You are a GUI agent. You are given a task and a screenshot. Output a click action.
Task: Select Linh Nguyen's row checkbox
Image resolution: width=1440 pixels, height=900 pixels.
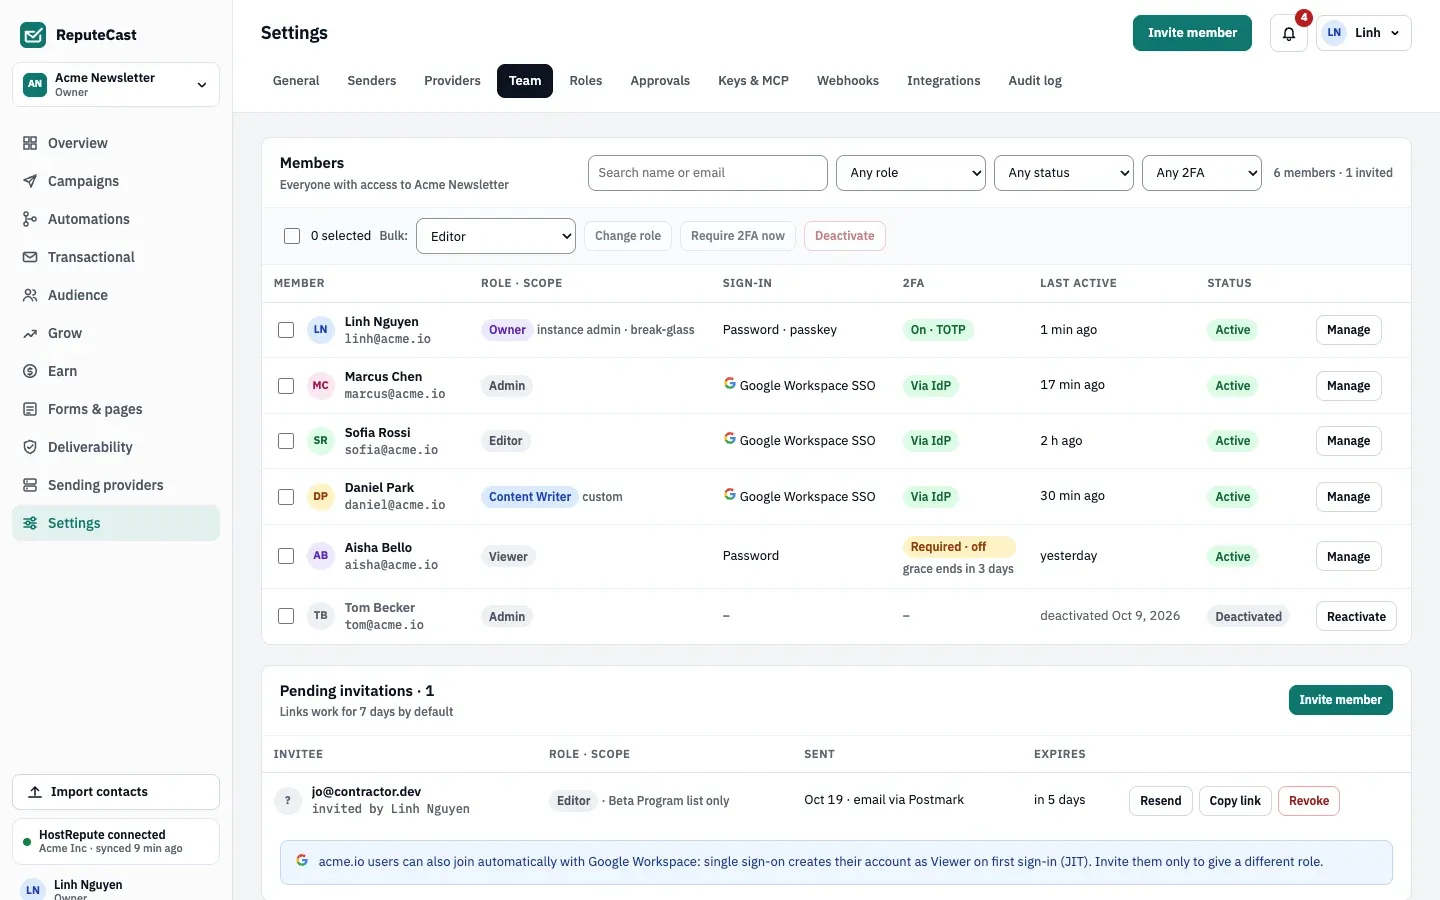click(x=286, y=330)
